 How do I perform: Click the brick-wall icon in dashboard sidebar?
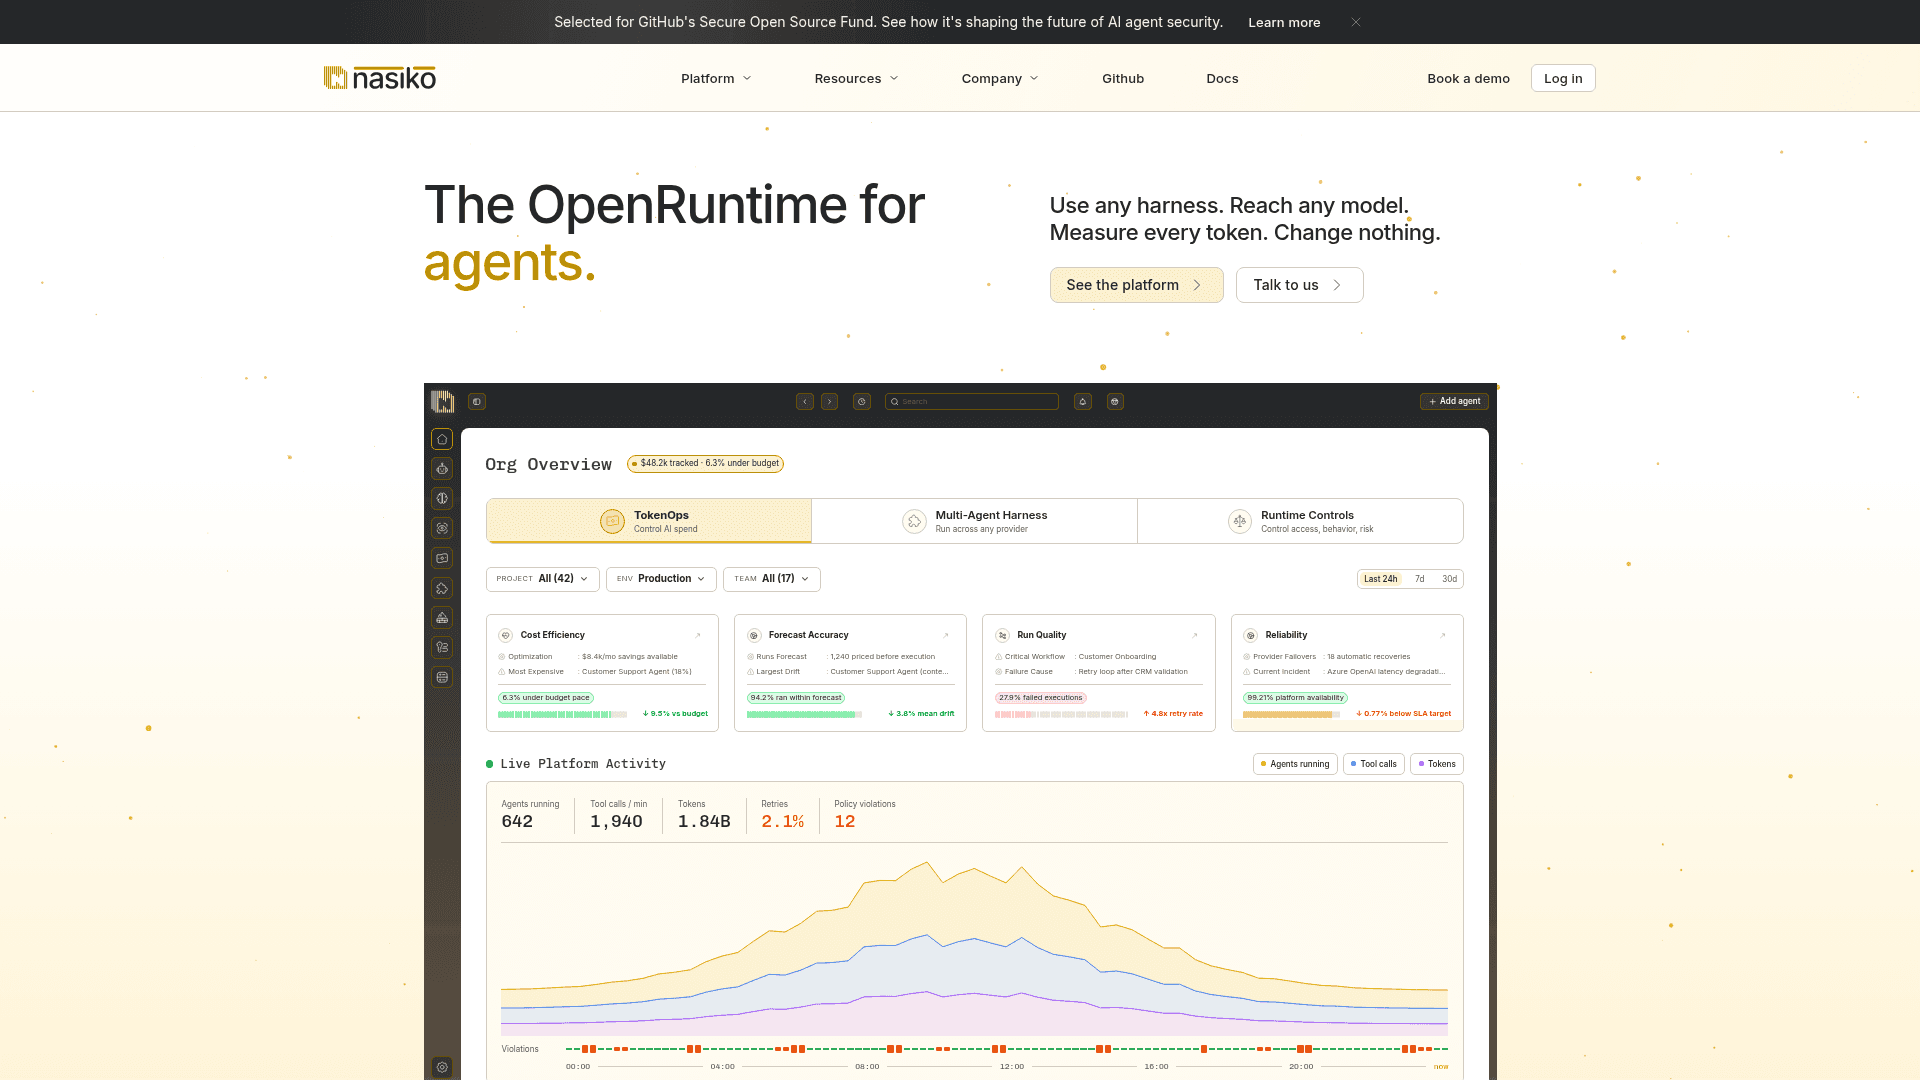coord(442,618)
